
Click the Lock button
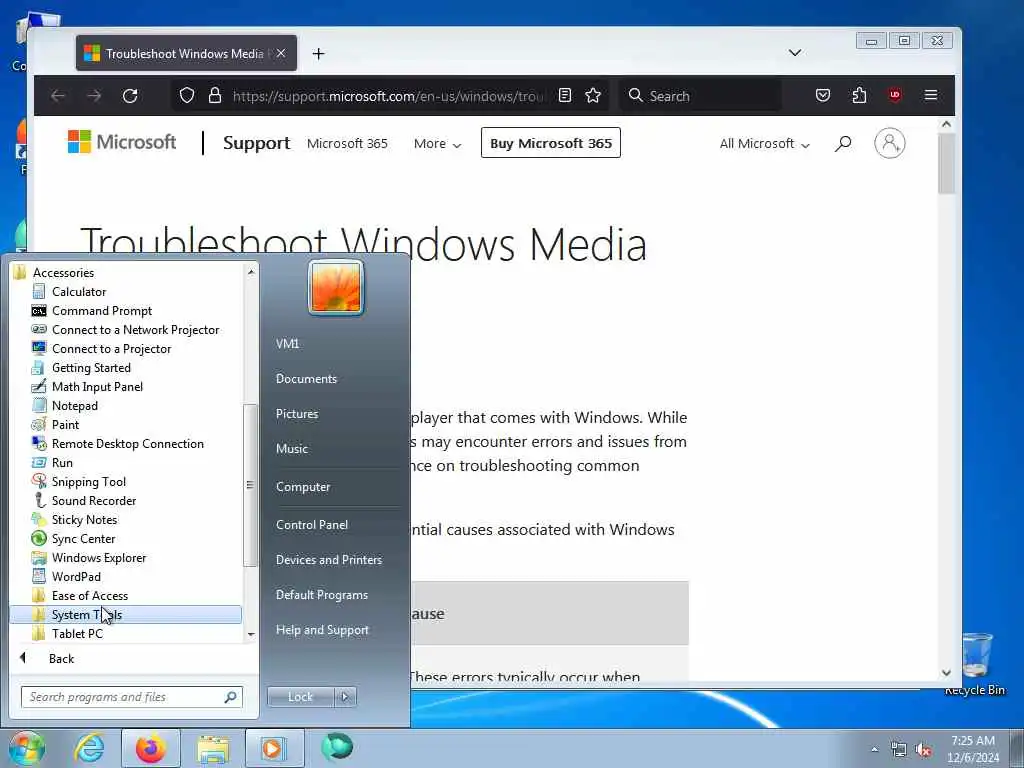pos(300,697)
